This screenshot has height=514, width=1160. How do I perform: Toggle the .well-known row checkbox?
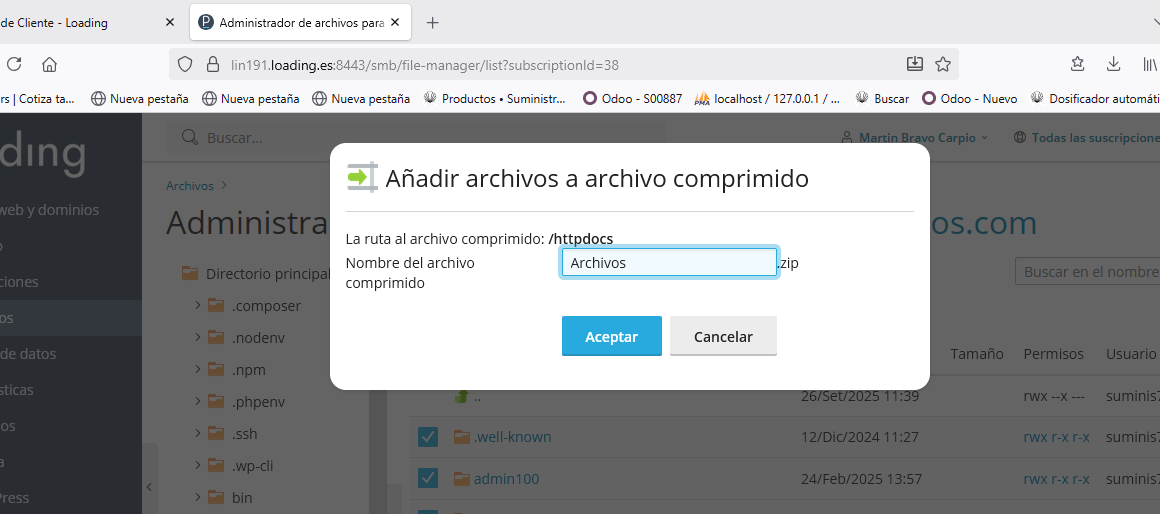(428, 436)
